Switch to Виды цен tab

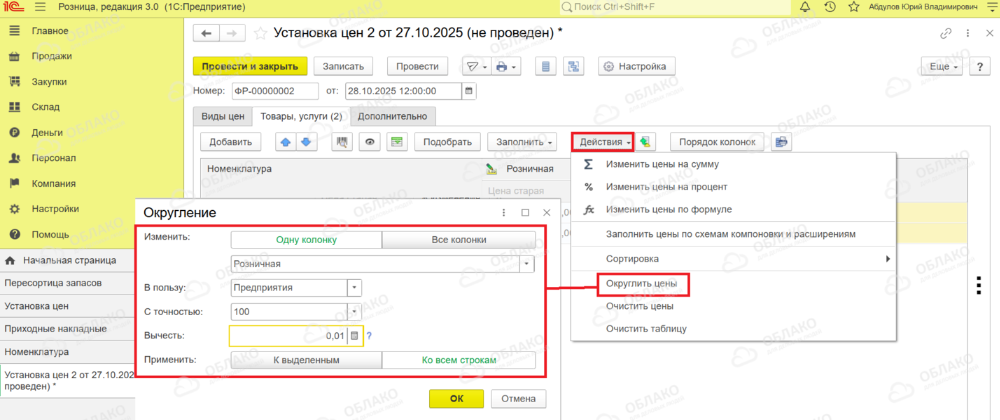click(x=223, y=117)
